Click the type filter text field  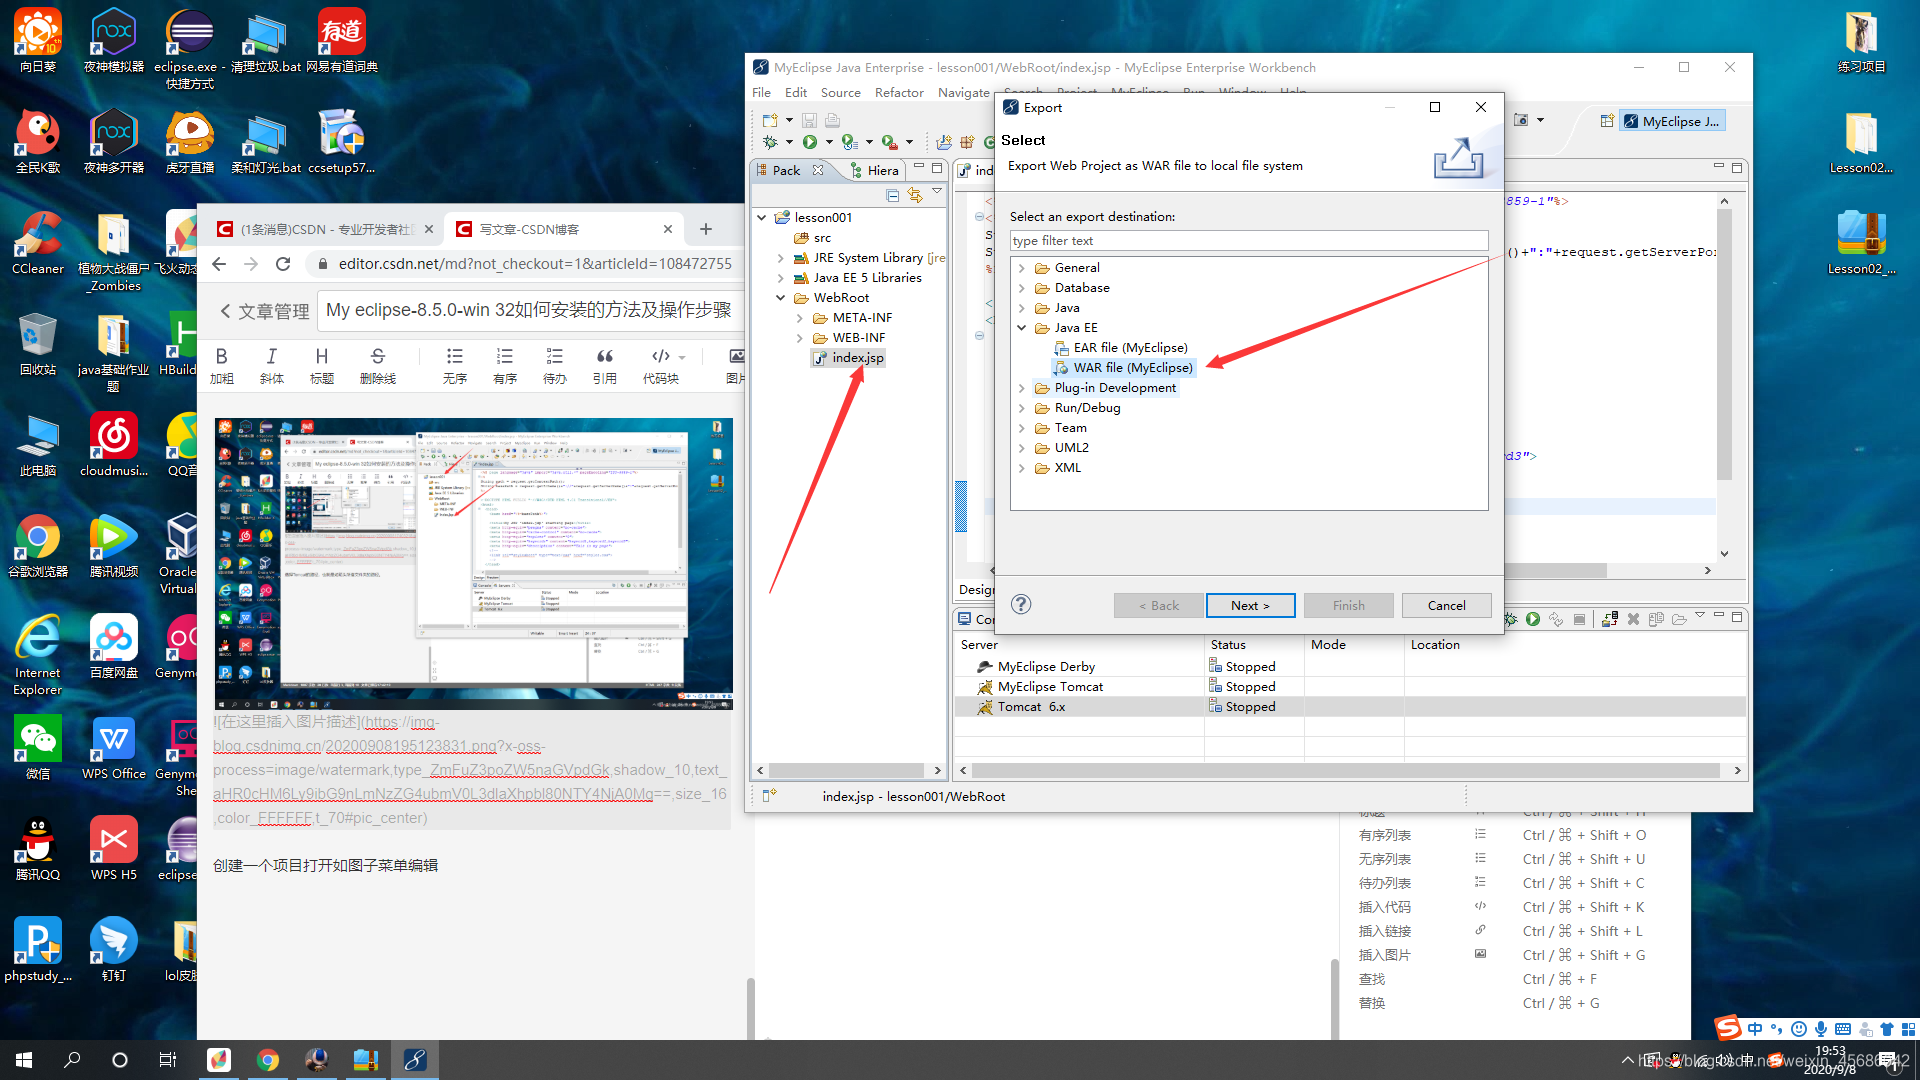[1249, 241]
